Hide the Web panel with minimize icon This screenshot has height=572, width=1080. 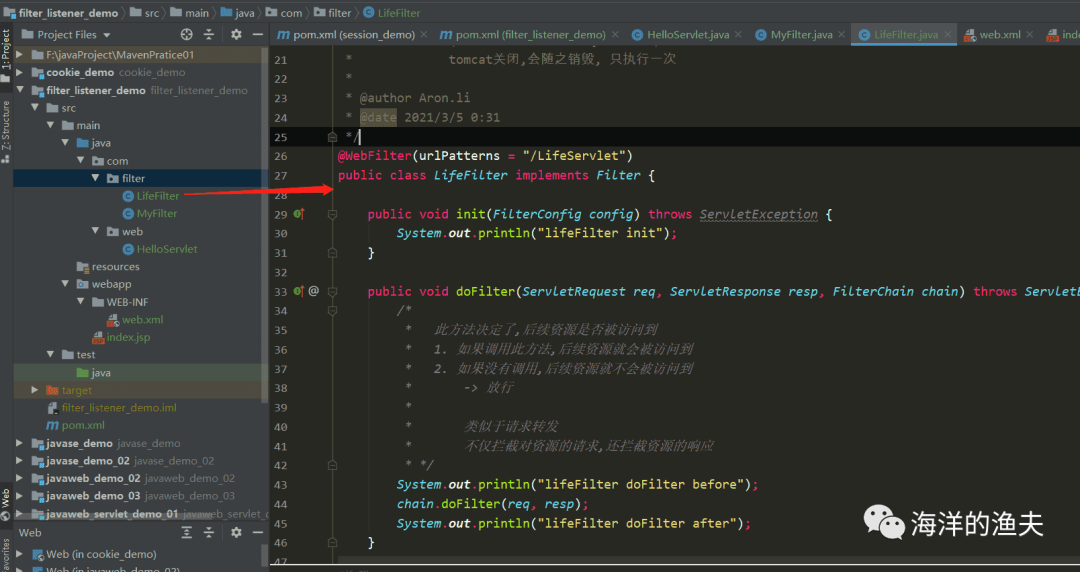pyautogui.click(x=258, y=533)
